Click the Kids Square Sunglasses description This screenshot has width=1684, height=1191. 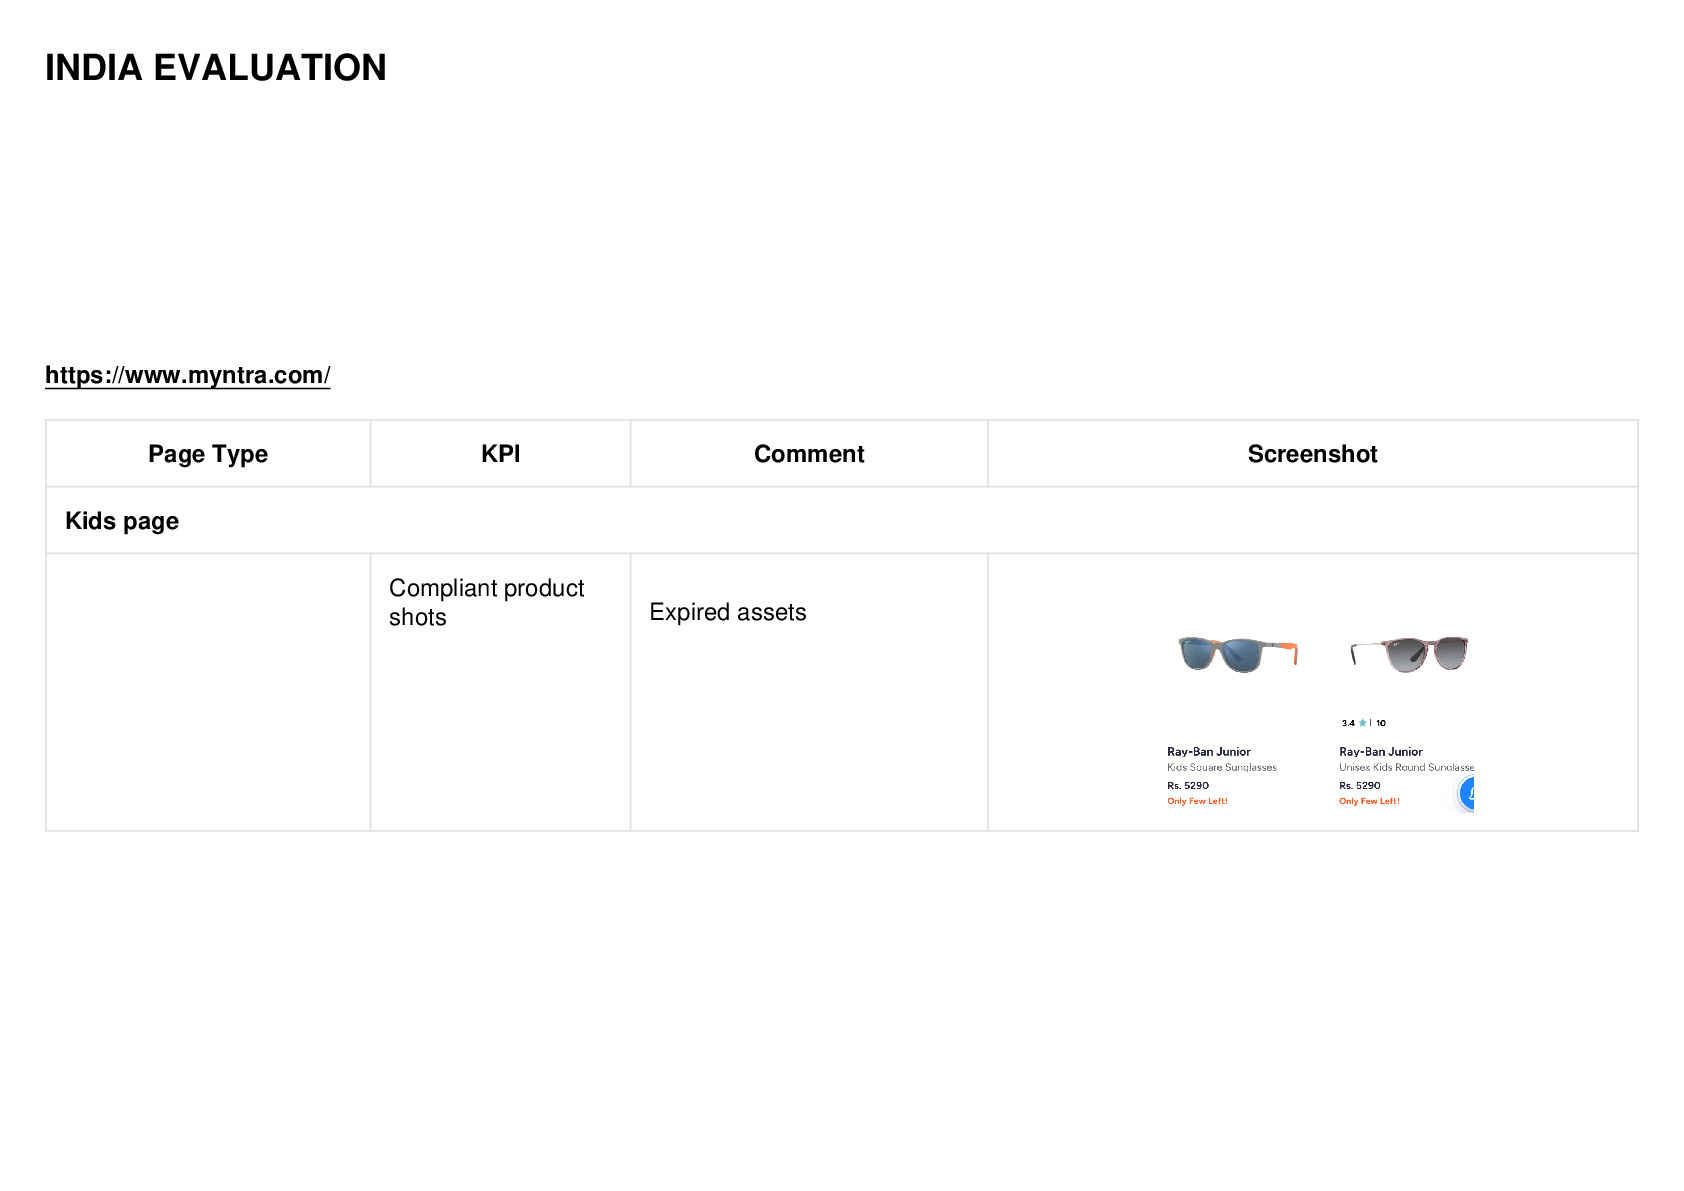(x=1221, y=768)
